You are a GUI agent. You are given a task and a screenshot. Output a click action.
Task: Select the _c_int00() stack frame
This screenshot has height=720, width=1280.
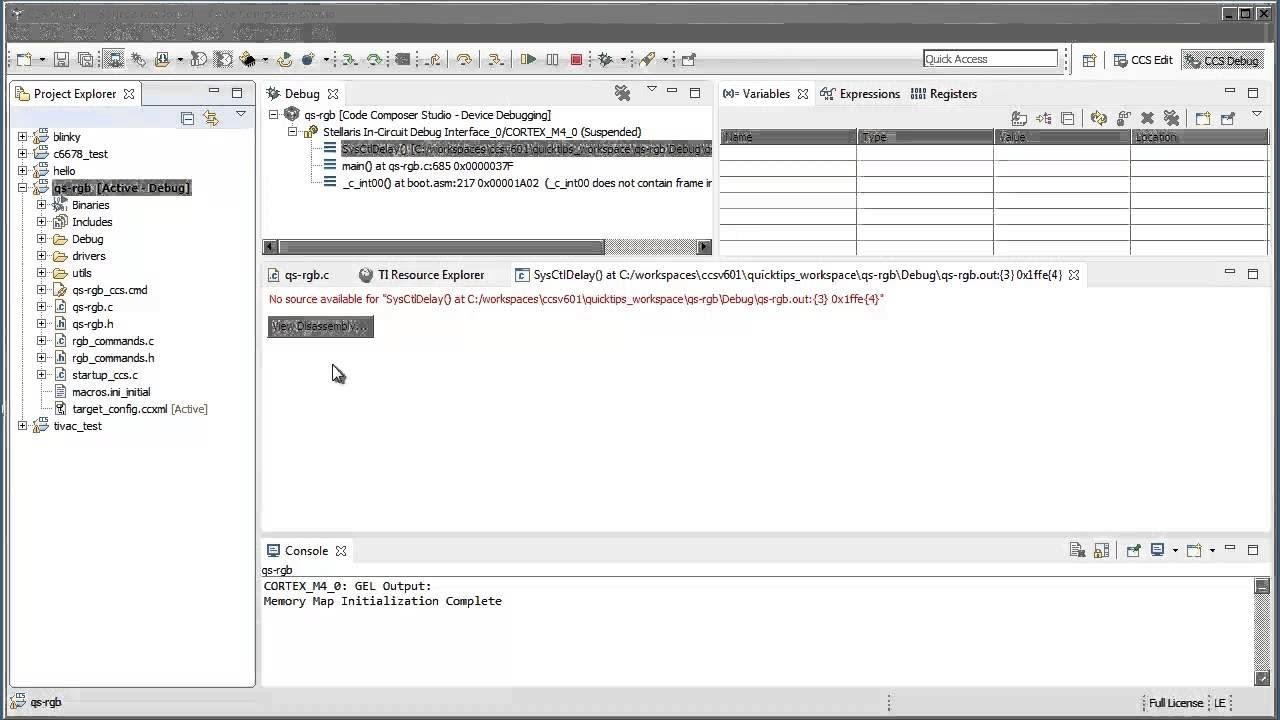[x=526, y=183]
